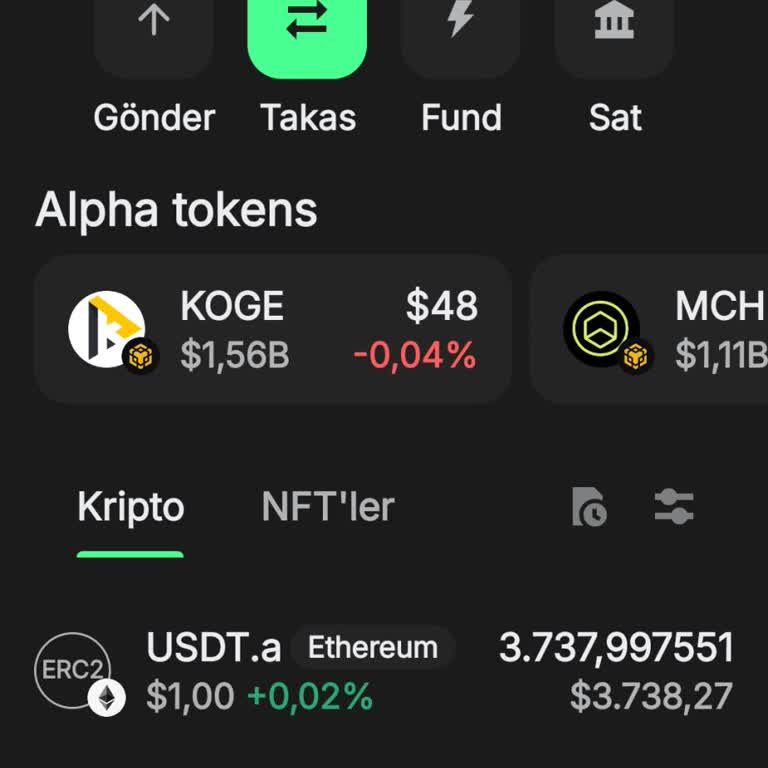Image resolution: width=768 pixels, height=768 pixels.
Task: Tap the USDT.a ERC20 token icon
Action: (x=74, y=671)
